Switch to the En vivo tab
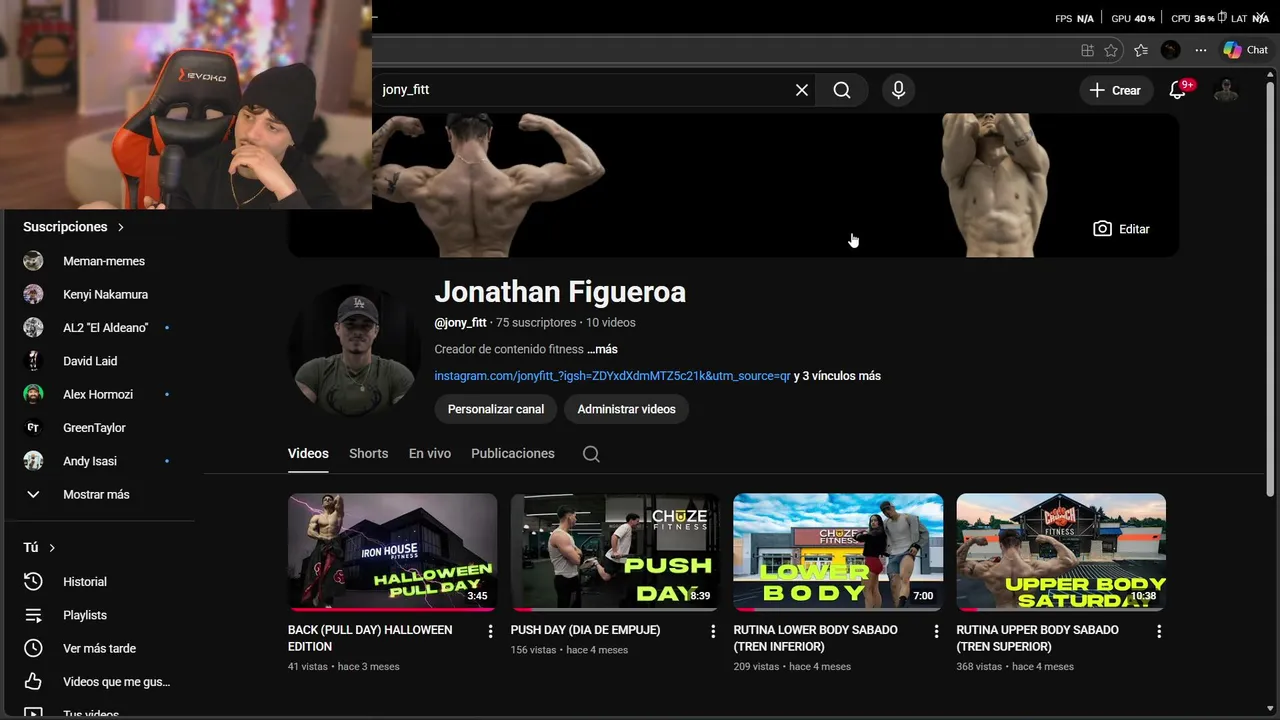The image size is (1280, 720). click(430, 454)
